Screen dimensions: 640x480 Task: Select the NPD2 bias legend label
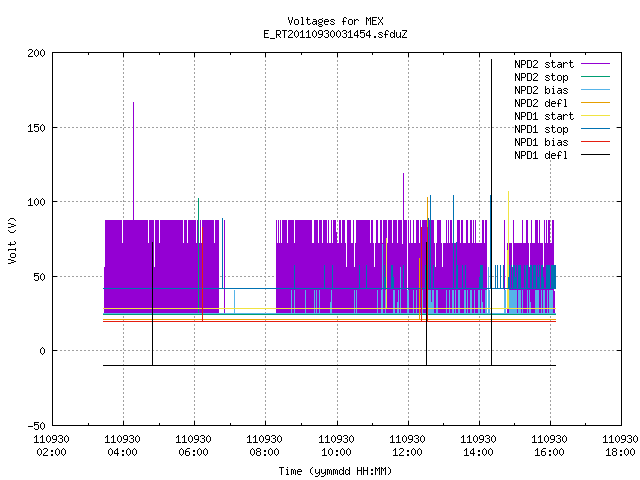541,90
